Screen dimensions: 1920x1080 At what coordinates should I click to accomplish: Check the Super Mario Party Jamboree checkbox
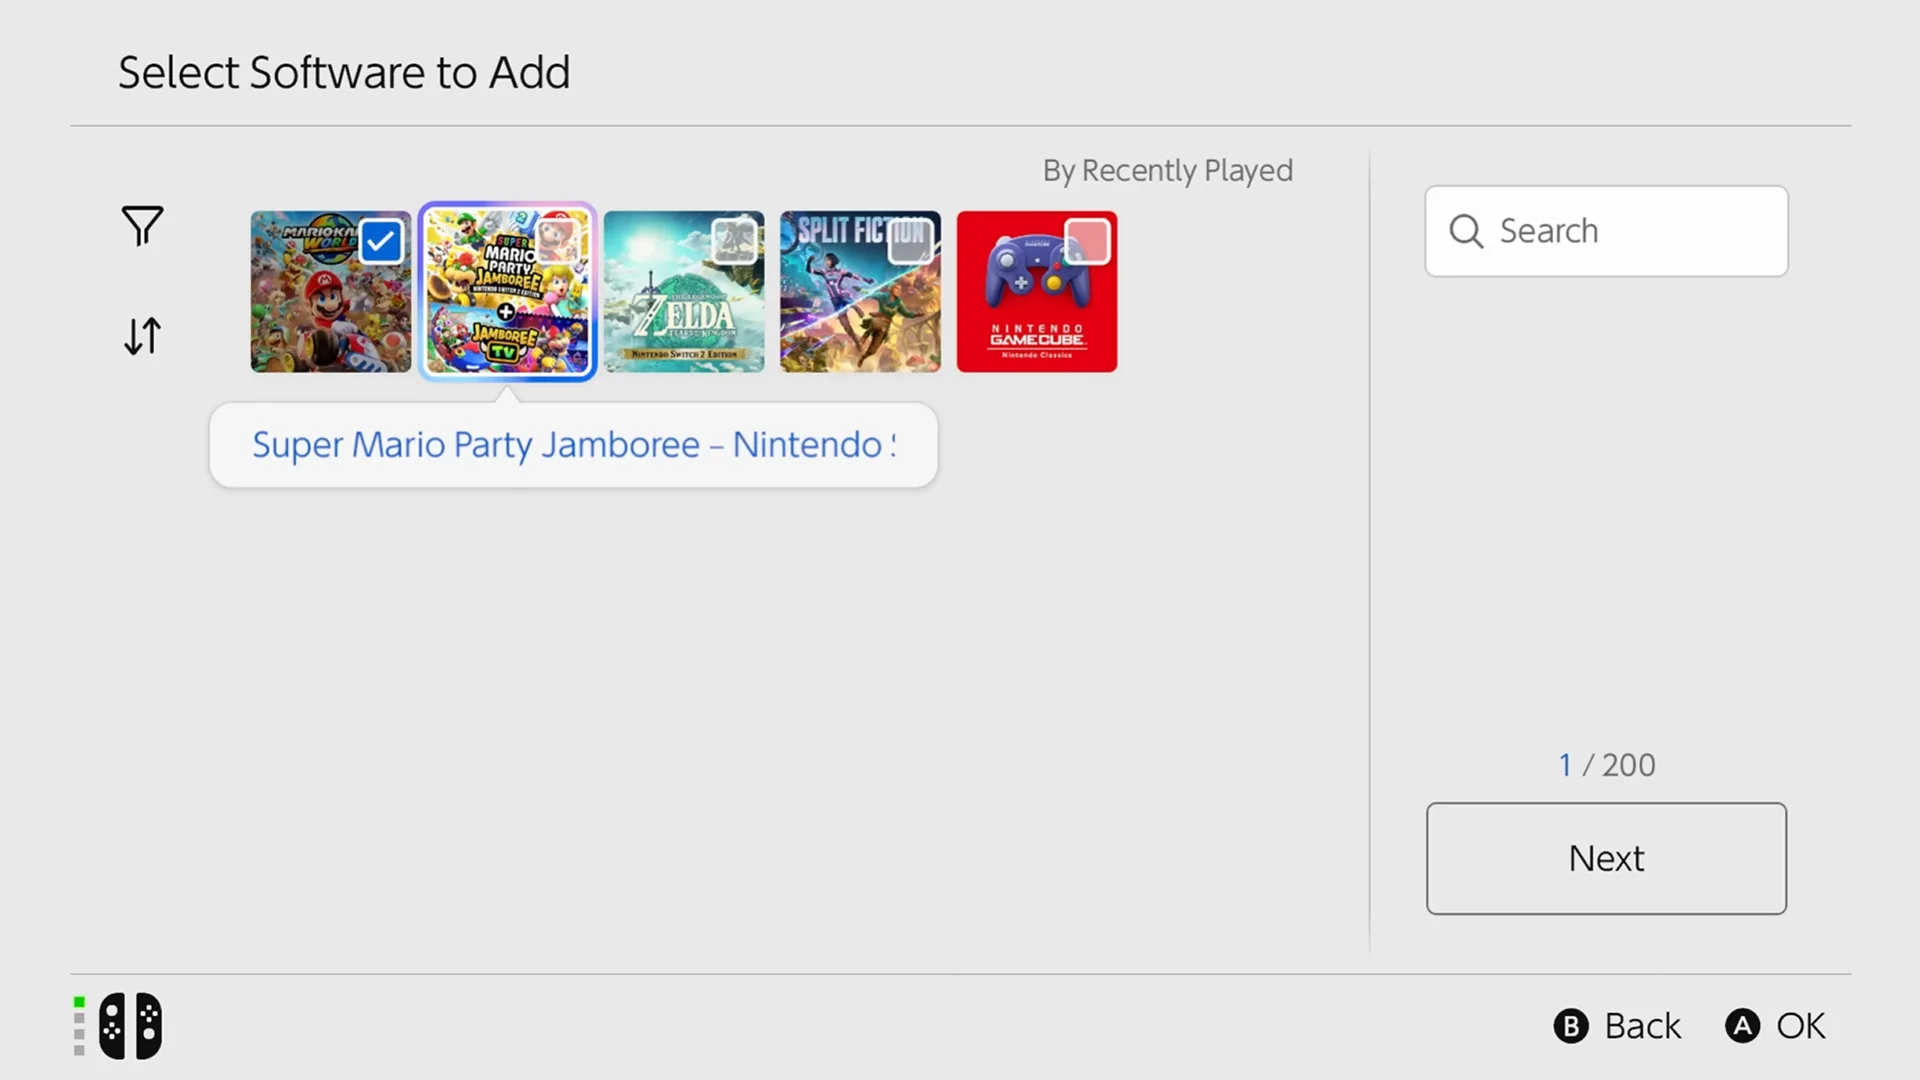coord(556,240)
